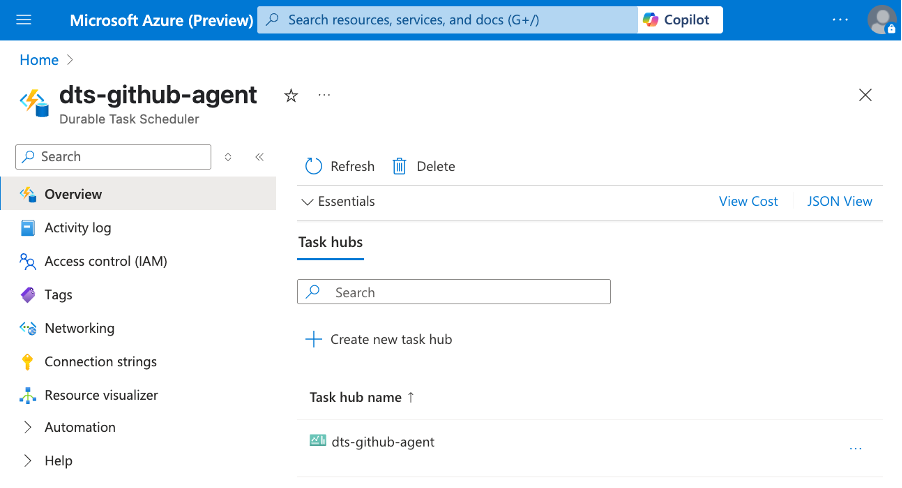Click Create new task hub
This screenshot has width=902, height=488.
[379, 340]
